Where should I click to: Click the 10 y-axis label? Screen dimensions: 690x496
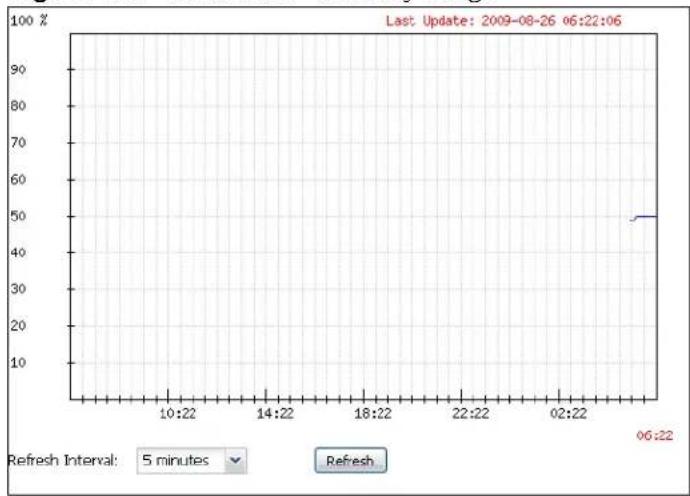[x=18, y=363]
